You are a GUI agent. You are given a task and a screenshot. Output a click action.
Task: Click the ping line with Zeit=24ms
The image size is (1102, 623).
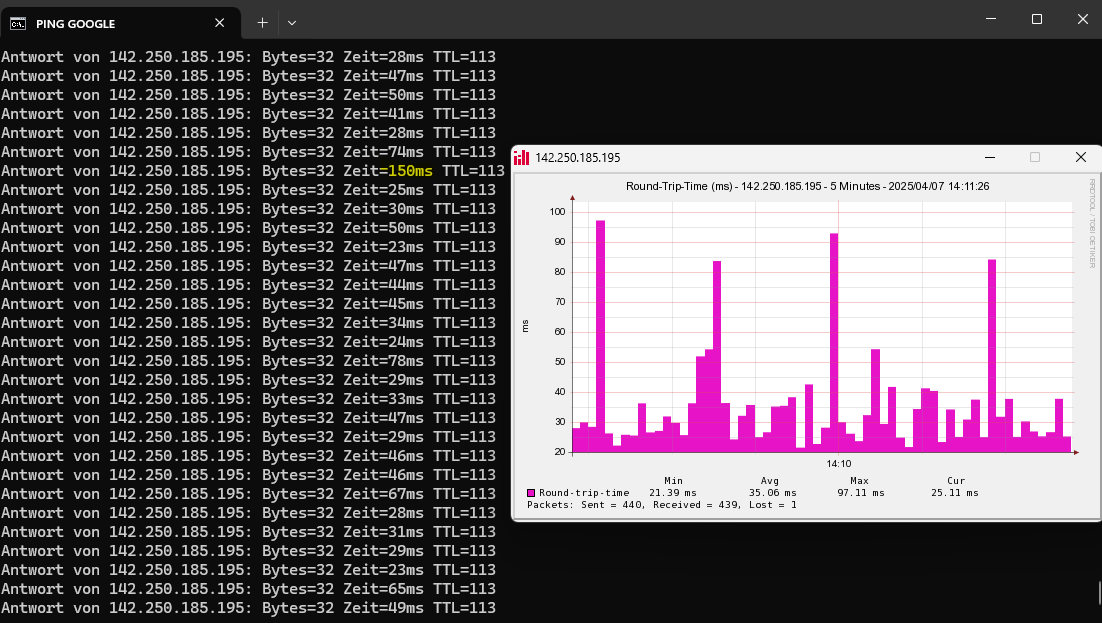pos(248,342)
